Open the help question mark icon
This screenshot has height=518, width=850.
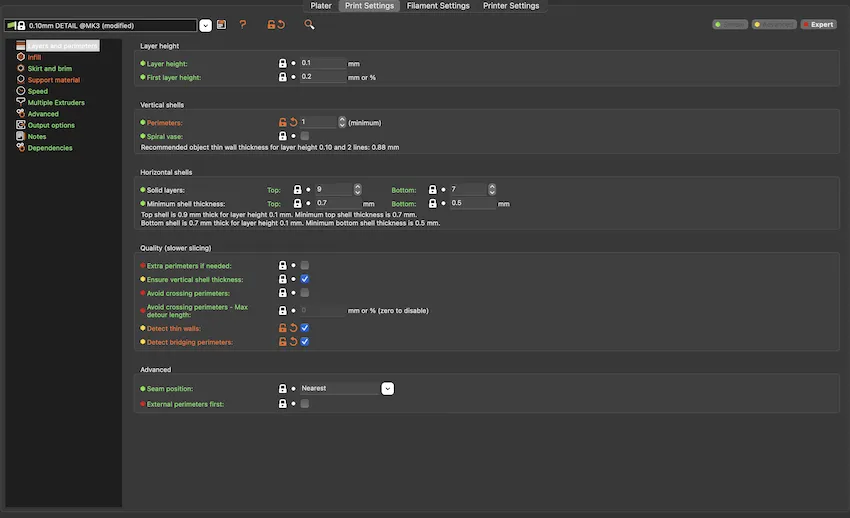coord(243,24)
